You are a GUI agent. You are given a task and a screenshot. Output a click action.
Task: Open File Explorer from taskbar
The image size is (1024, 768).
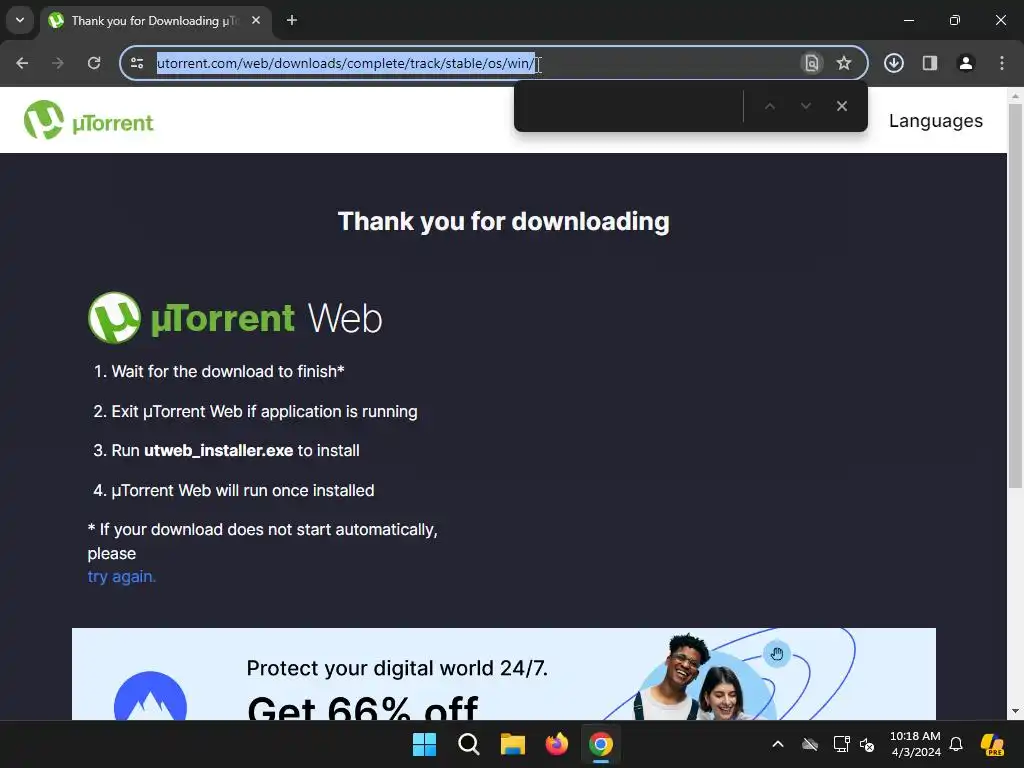513,744
